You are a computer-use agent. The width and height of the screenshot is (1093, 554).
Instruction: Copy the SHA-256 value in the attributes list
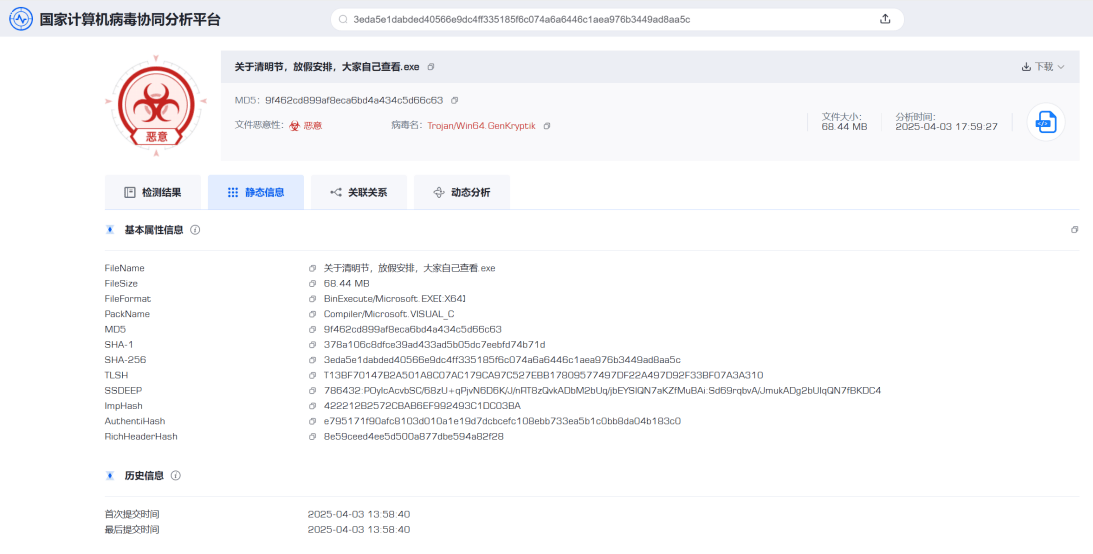[x=313, y=360]
